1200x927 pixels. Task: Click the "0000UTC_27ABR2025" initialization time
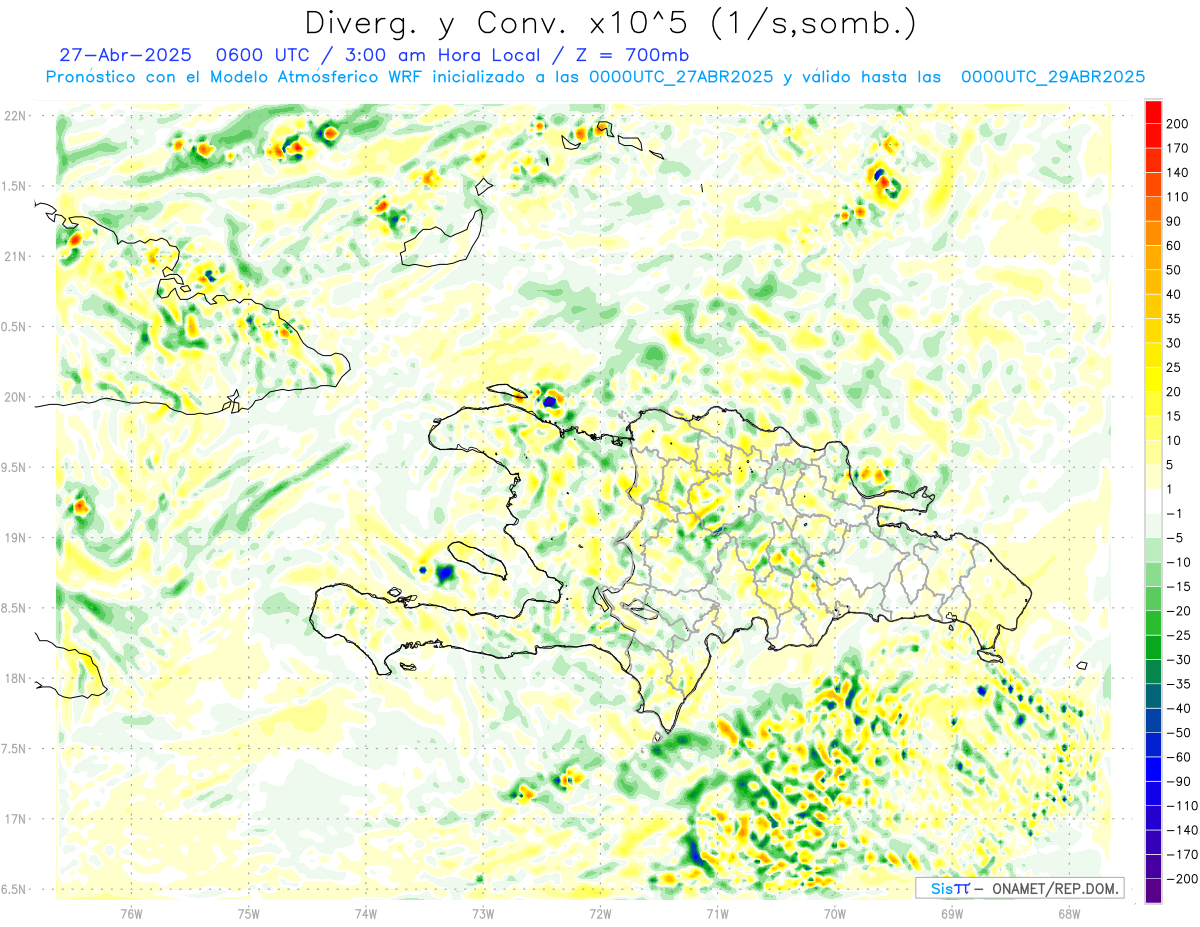(x=680, y=77)
